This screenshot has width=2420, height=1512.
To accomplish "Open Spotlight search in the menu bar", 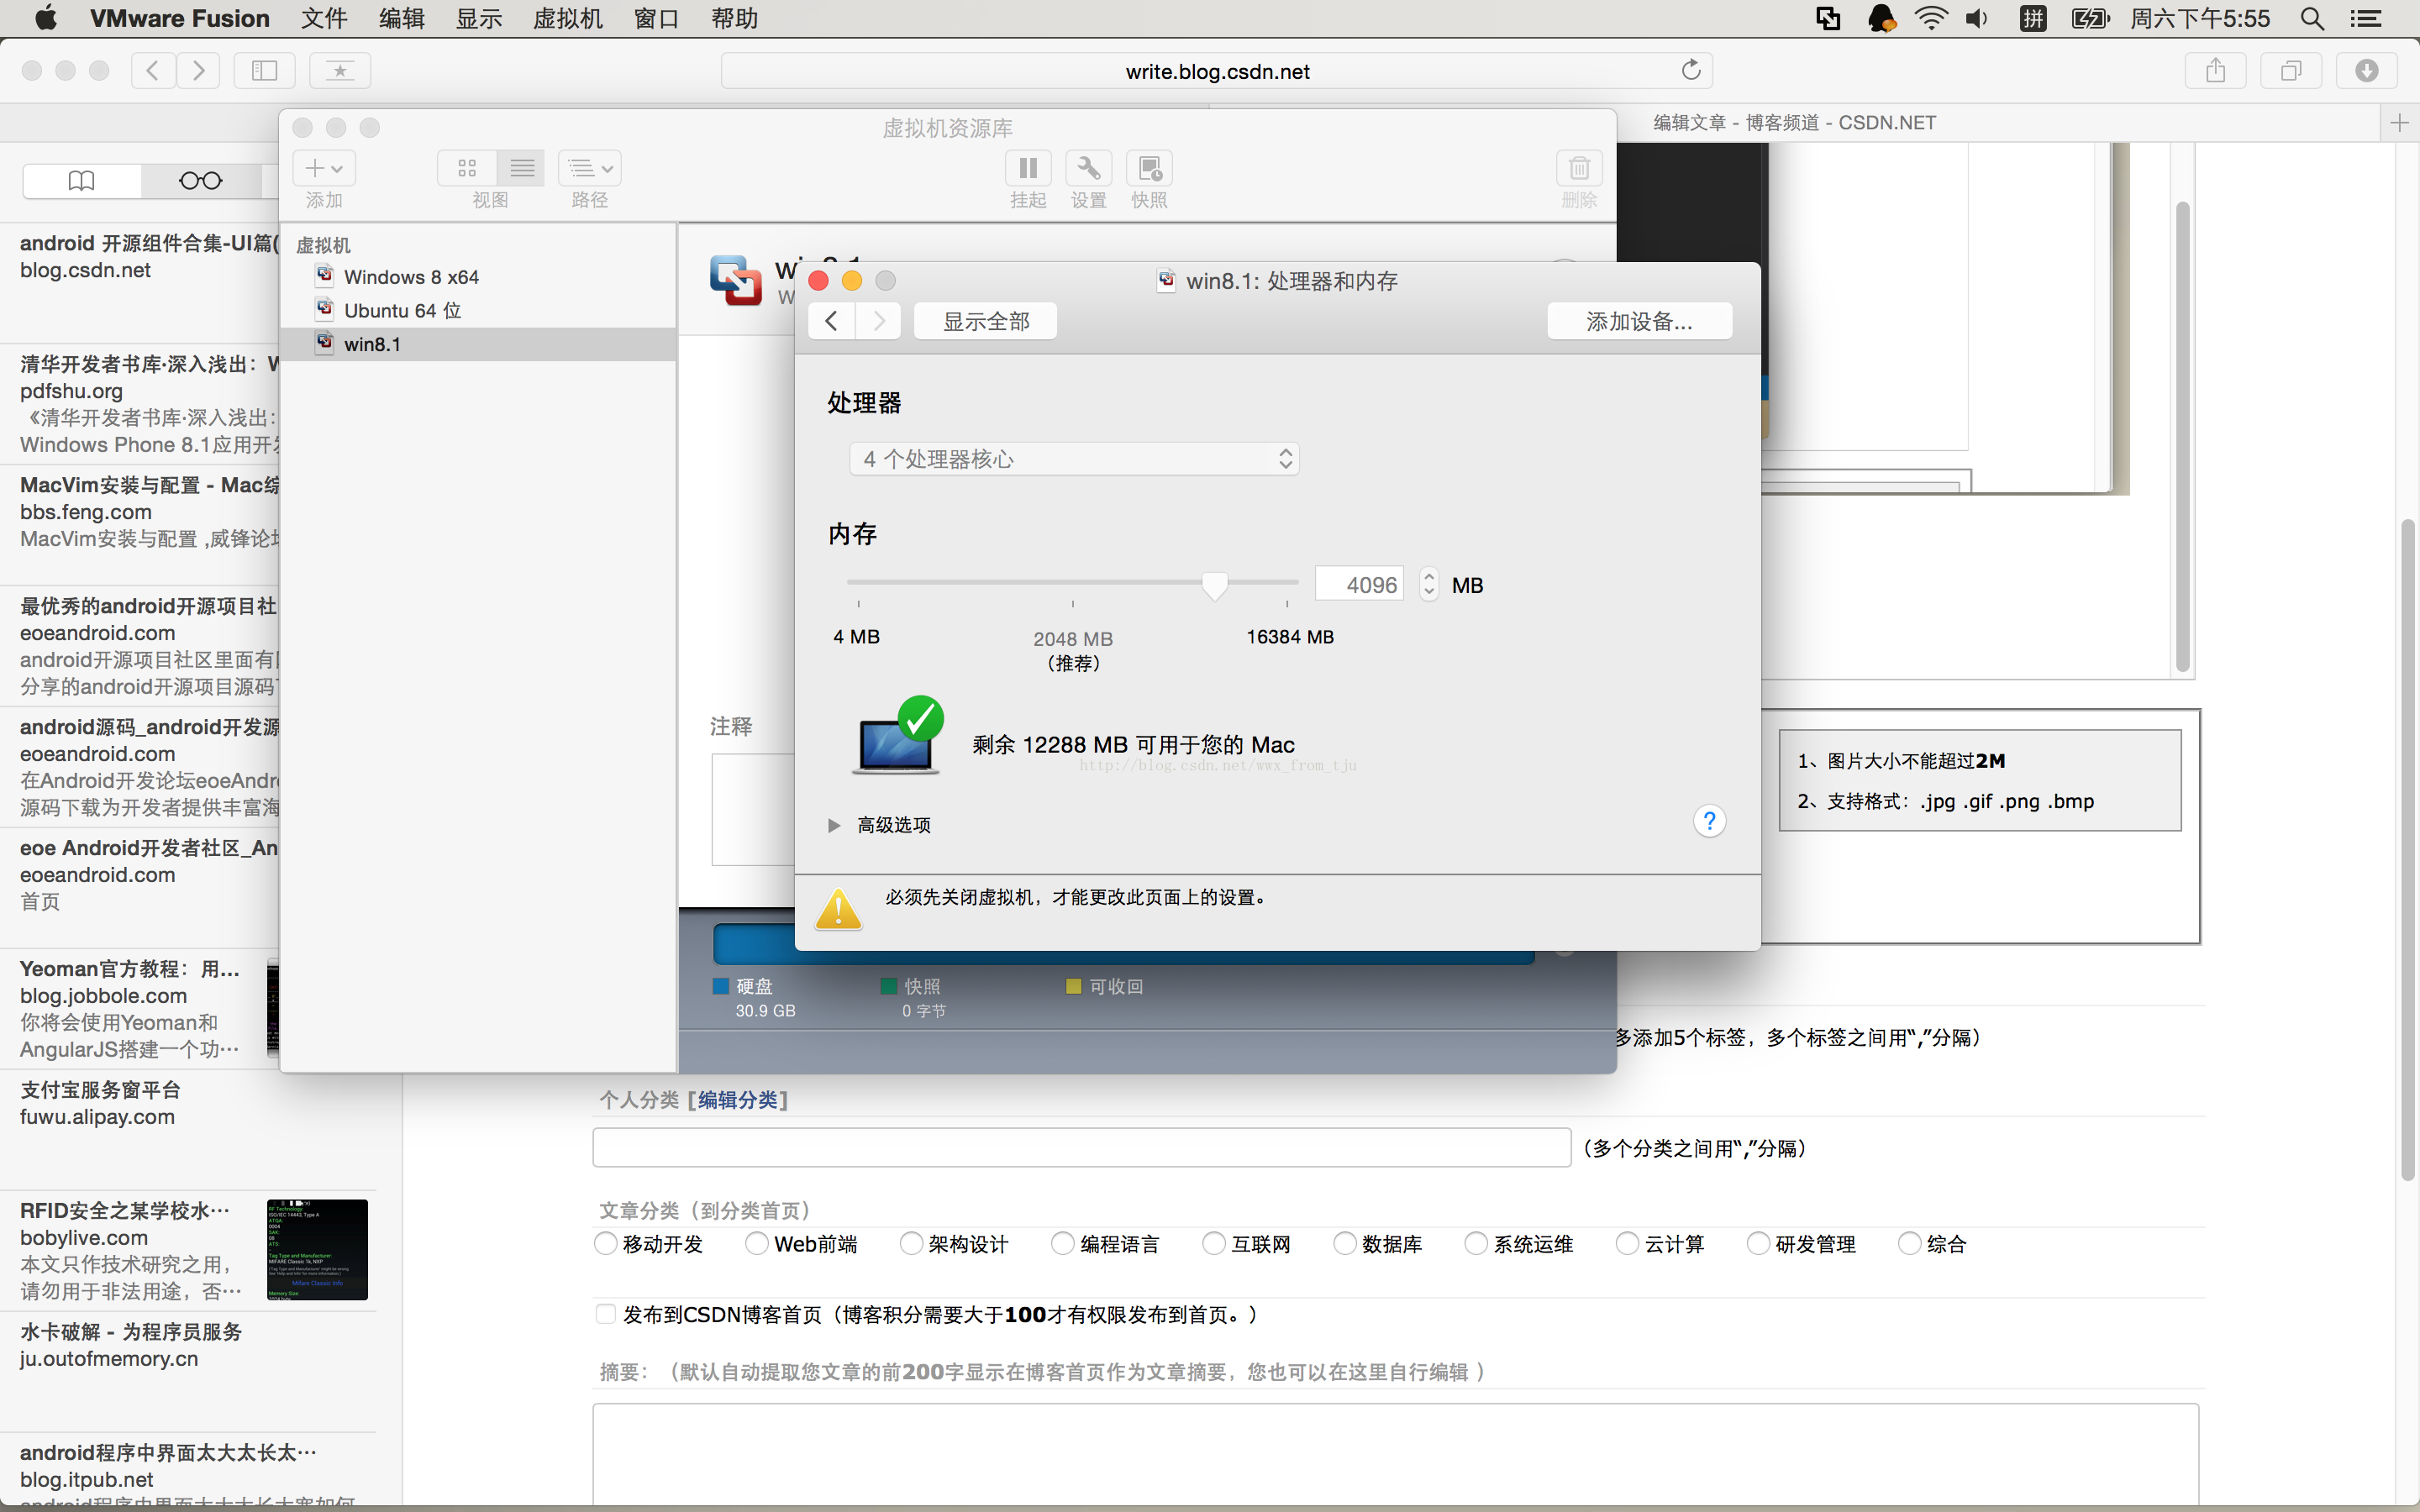I will (x=2312, y=18).
